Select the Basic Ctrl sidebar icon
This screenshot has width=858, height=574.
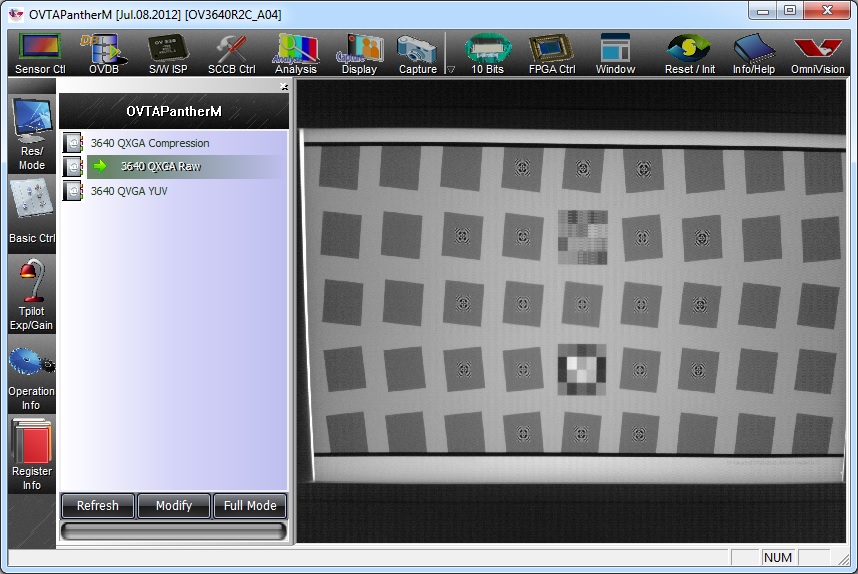click(32, 212)
